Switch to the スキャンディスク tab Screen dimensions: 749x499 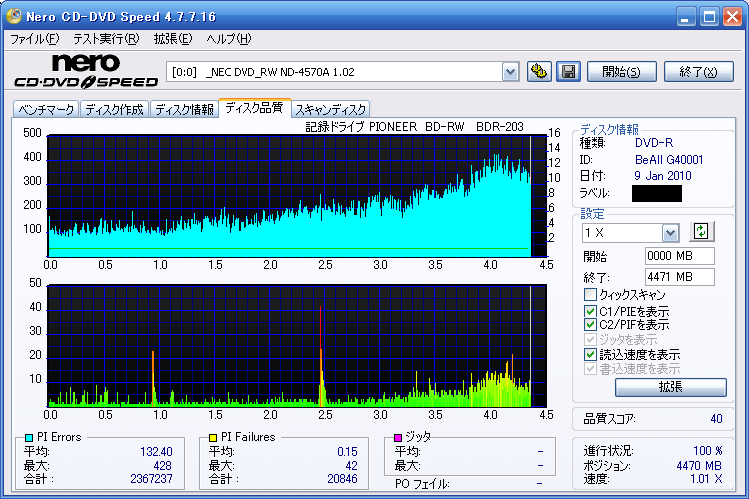331,110
